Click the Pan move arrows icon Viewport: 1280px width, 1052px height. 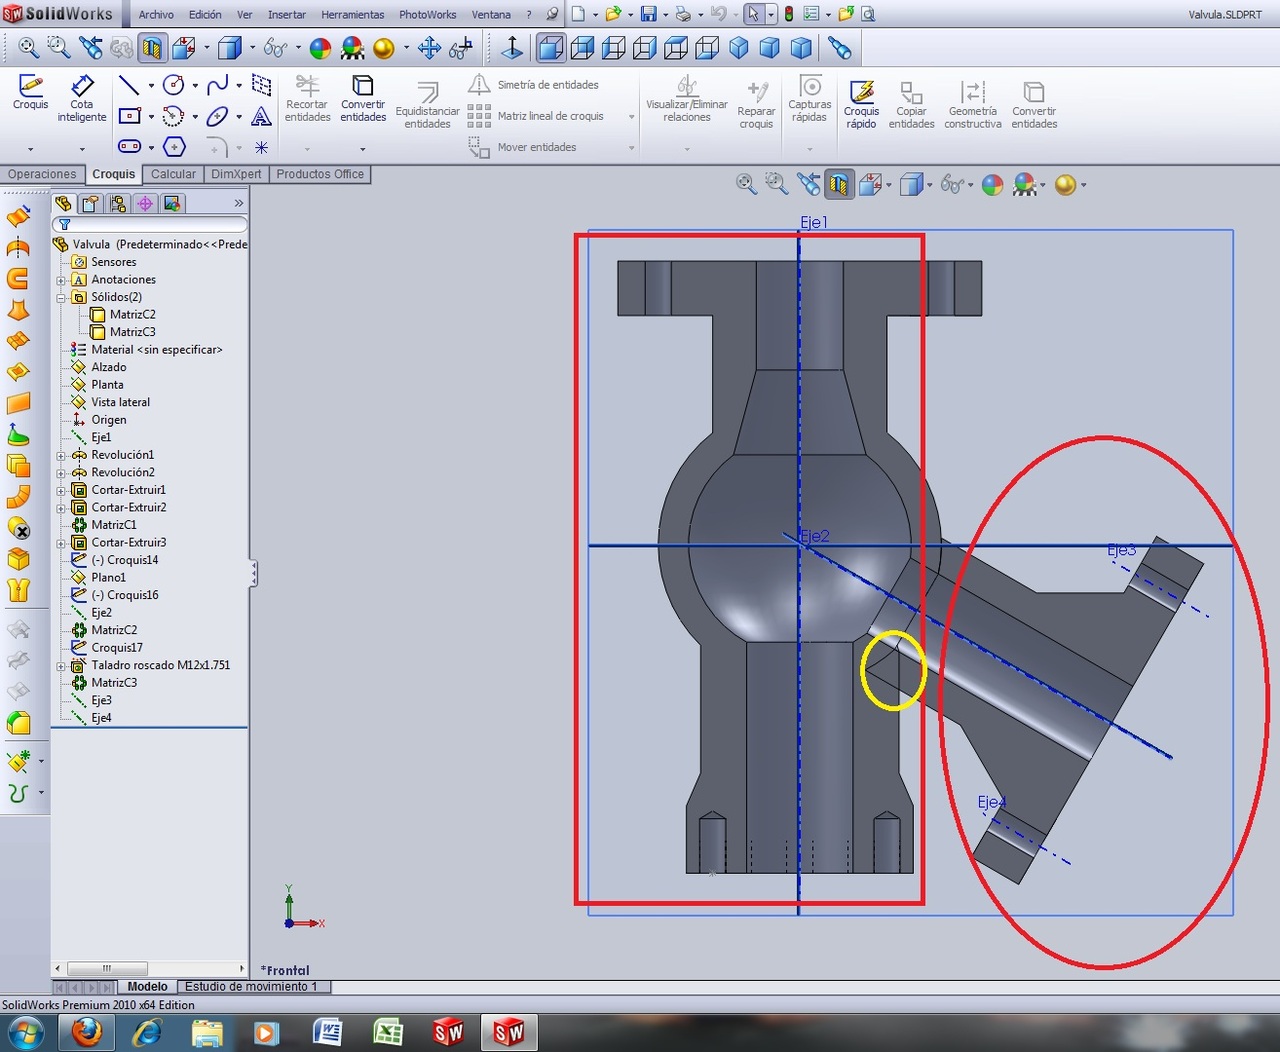430,47
